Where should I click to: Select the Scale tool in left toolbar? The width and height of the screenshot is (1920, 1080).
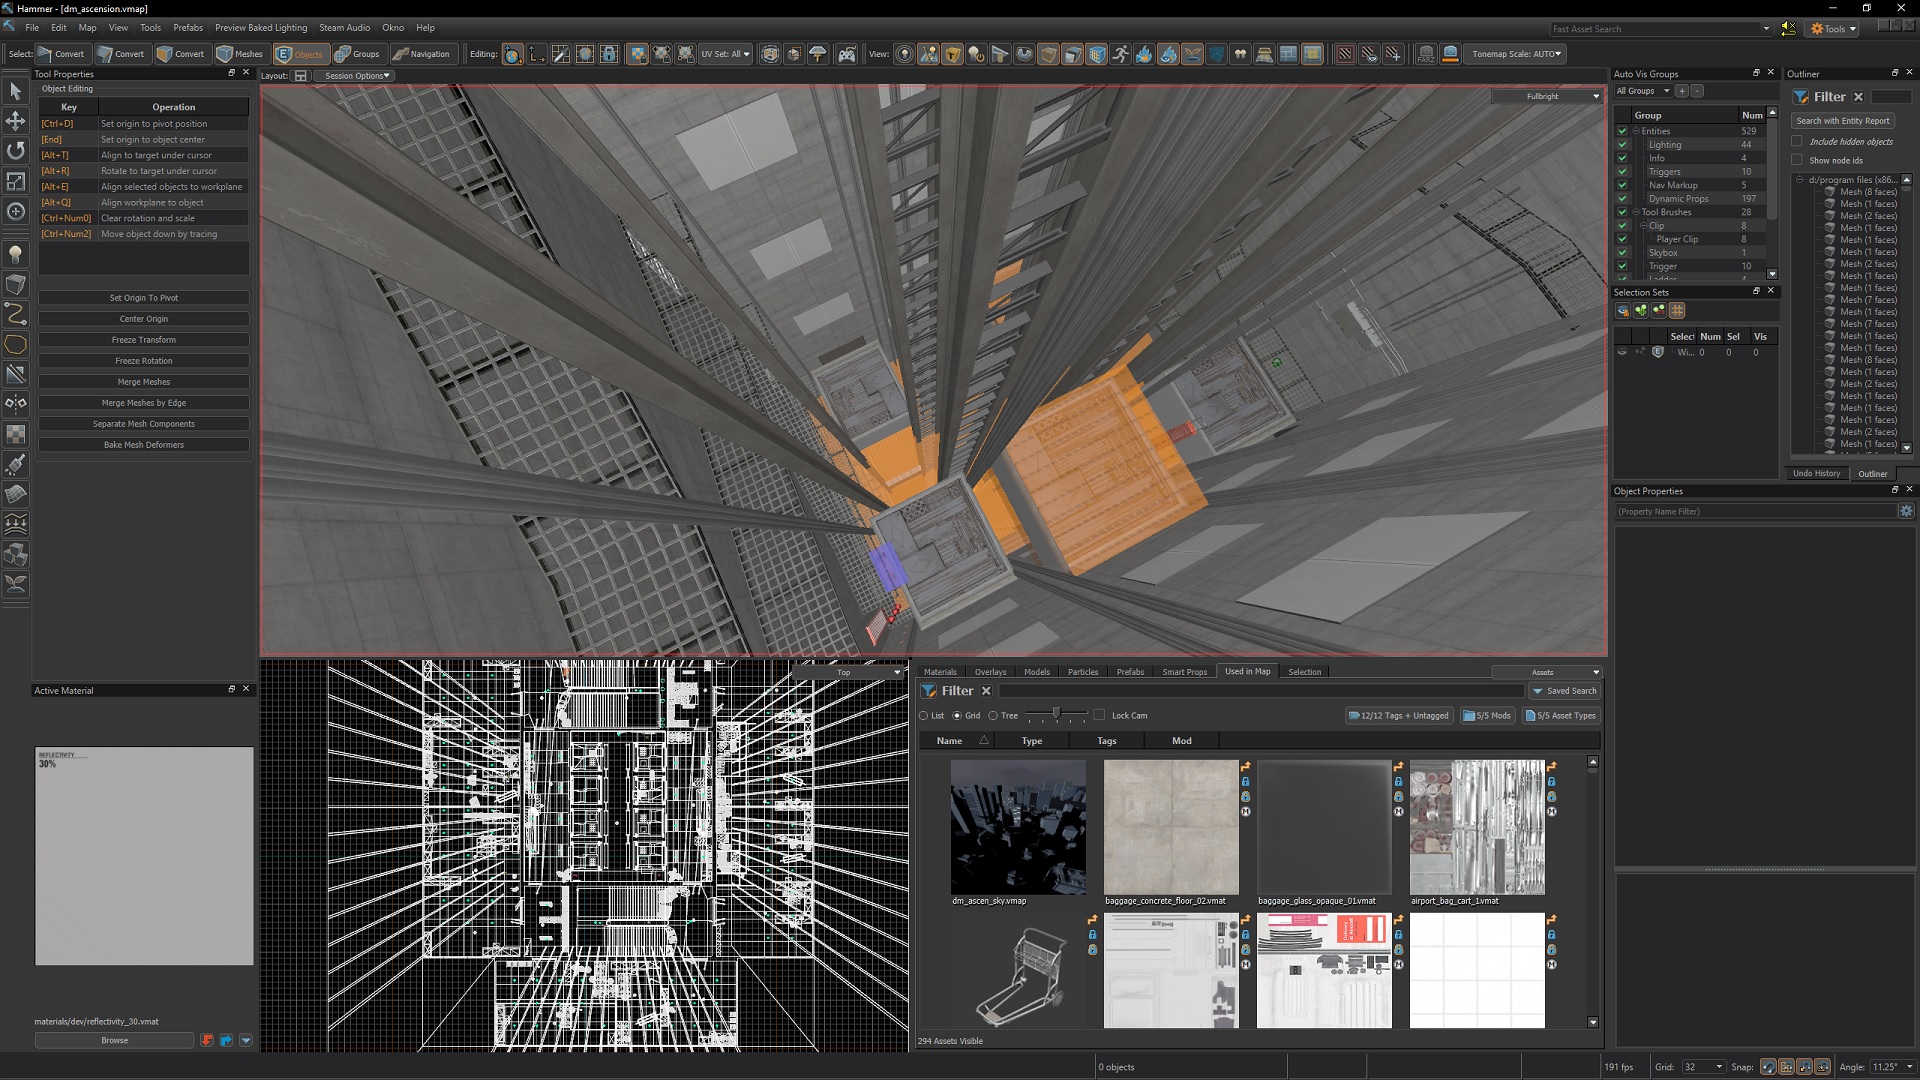pos(16,181)
